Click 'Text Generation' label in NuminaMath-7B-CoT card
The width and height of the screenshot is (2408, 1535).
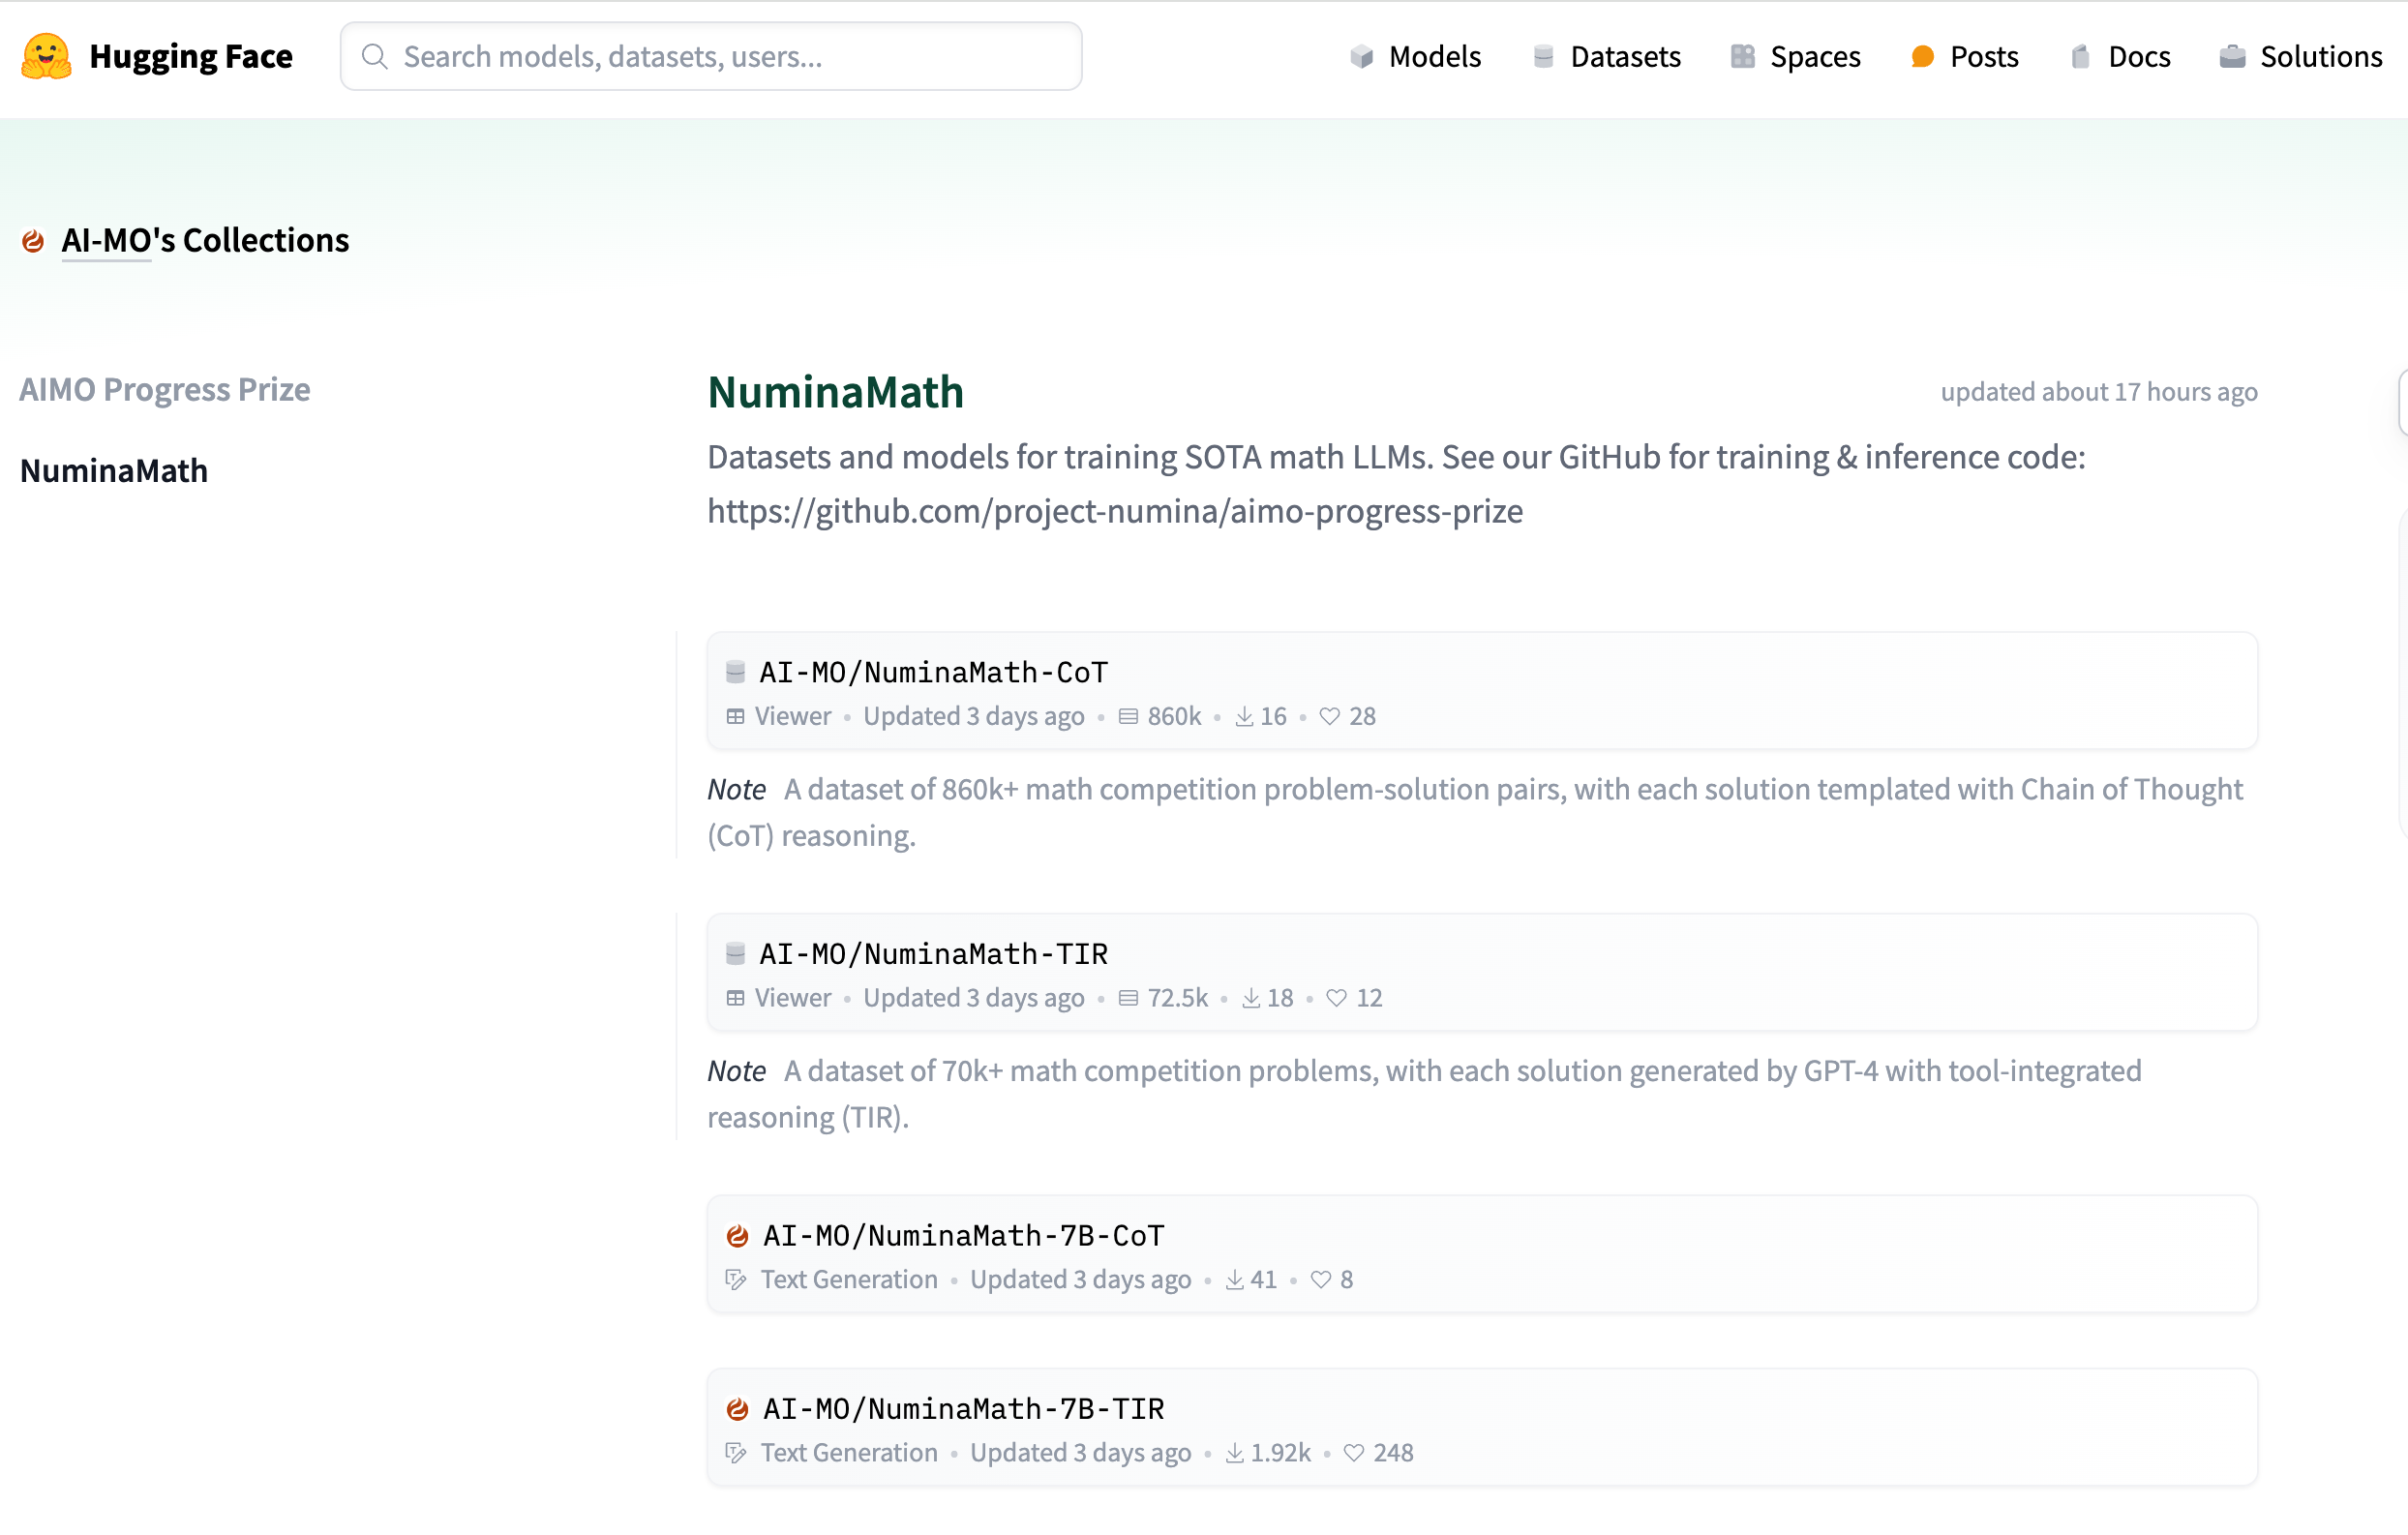tap(849, 1281)
